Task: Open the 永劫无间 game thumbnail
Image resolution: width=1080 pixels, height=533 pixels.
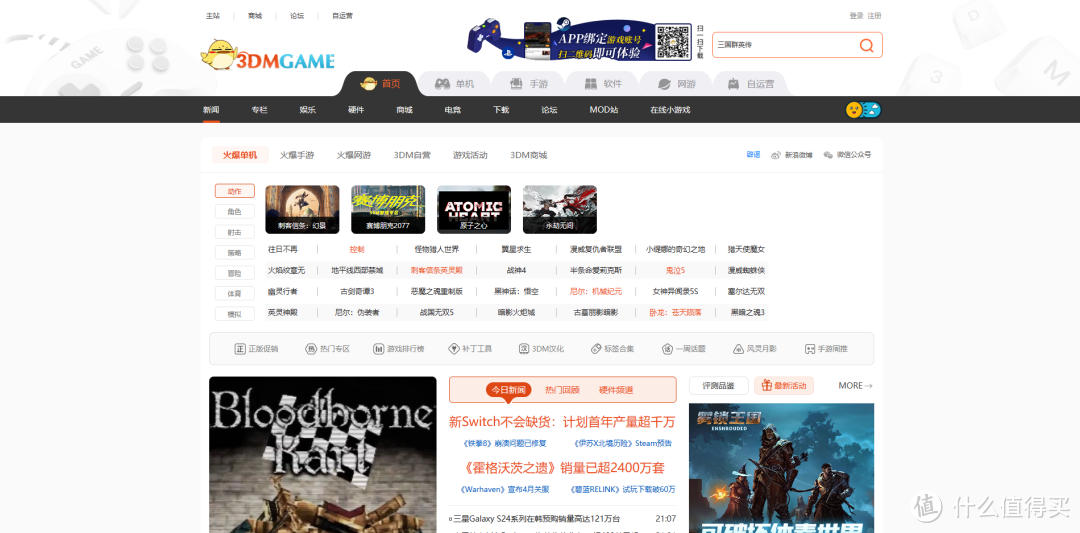Action: tap(560, 209)
